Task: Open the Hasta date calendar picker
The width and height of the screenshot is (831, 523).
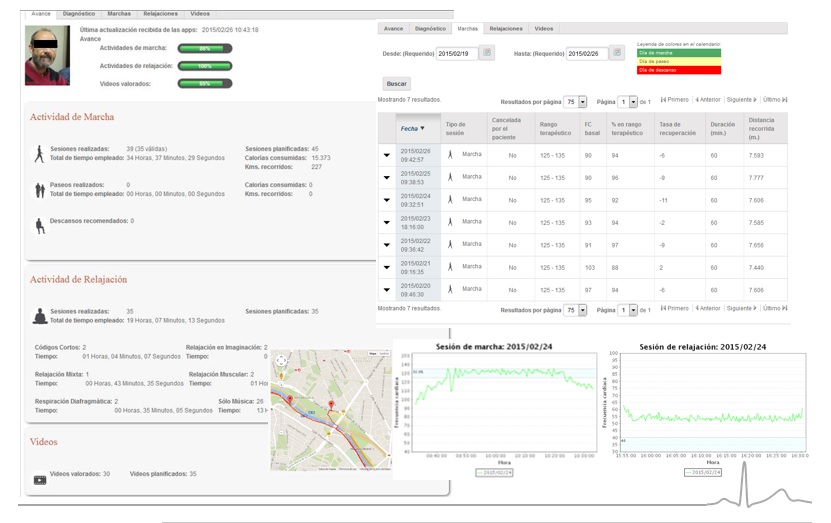Action: click(616, 53)
